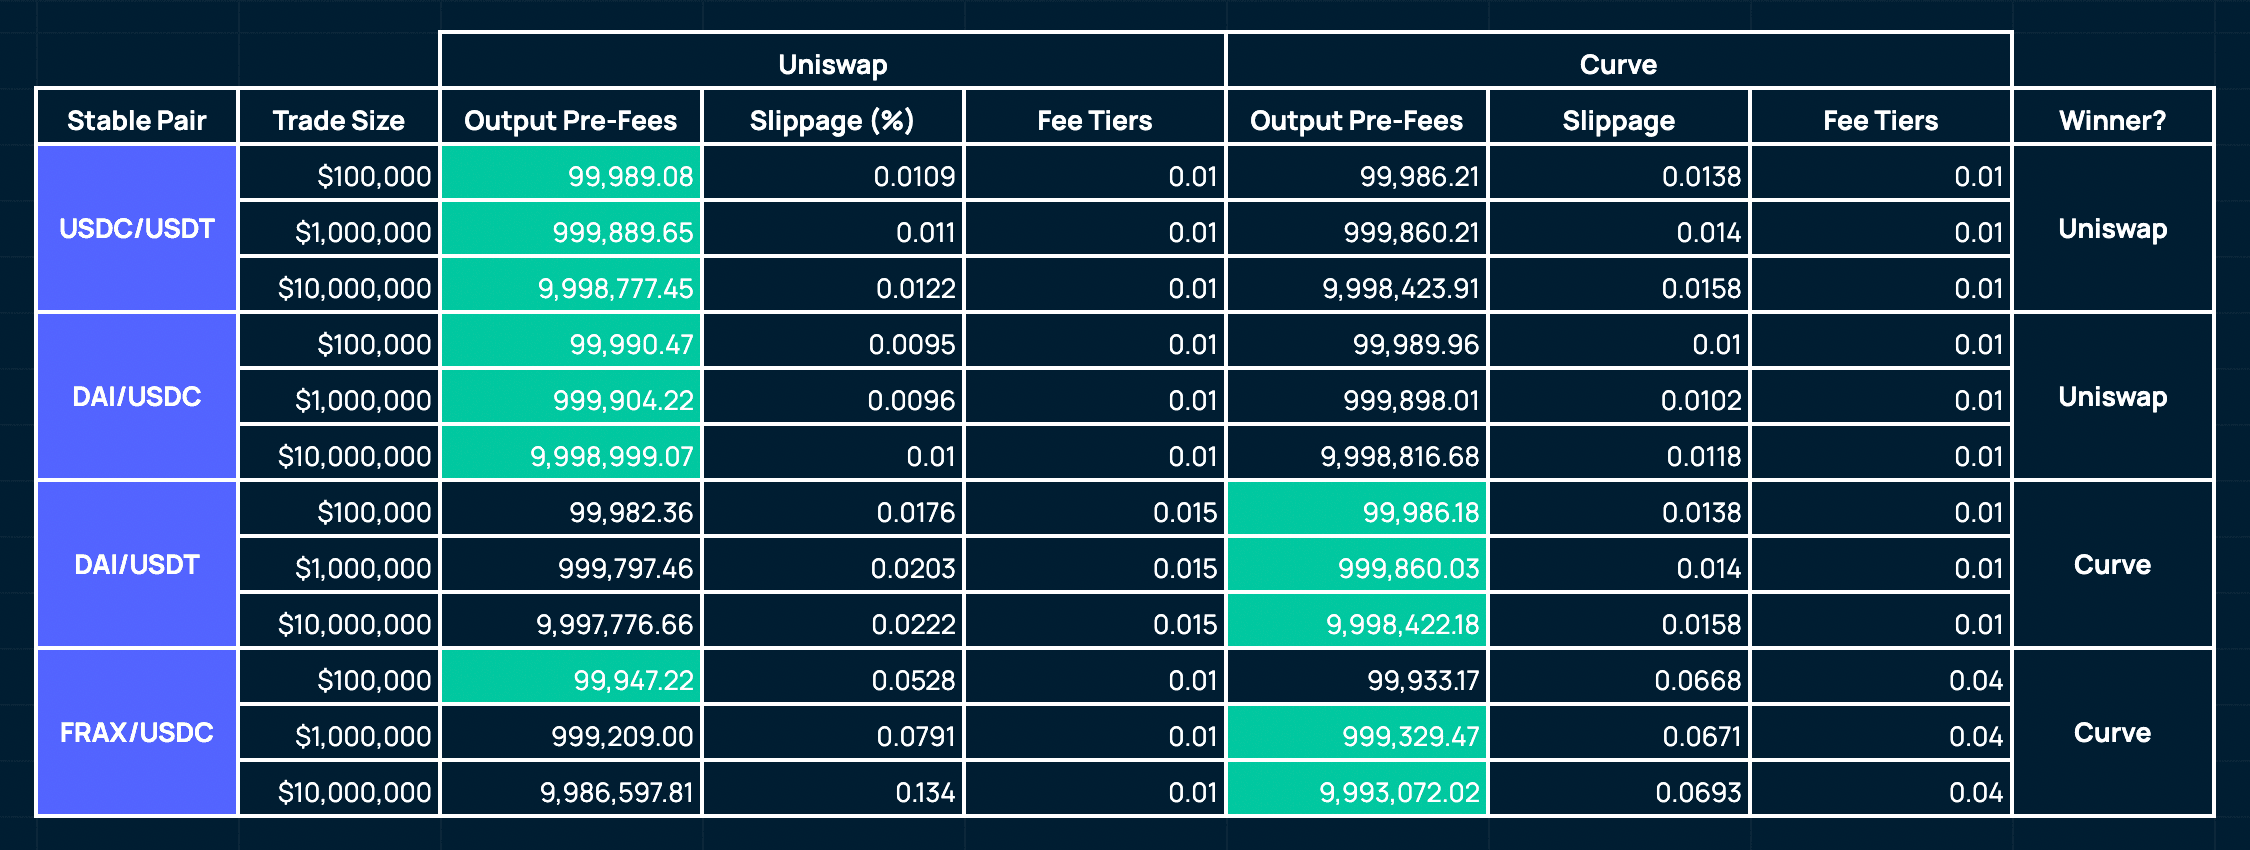The width and height of the screenshot is (2250, 850).
Task: Click the 999,797.46 output cell
Action: (571, 566)
